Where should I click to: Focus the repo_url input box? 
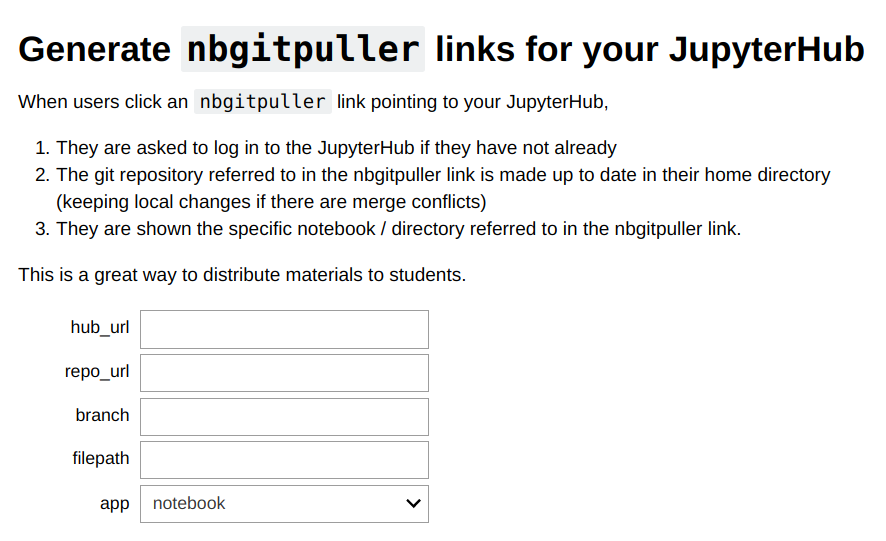click(284, 373)
